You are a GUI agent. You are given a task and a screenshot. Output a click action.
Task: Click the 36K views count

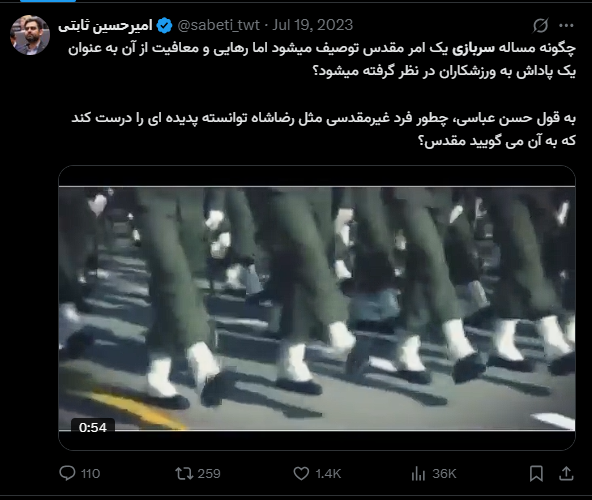pos(444,474)
